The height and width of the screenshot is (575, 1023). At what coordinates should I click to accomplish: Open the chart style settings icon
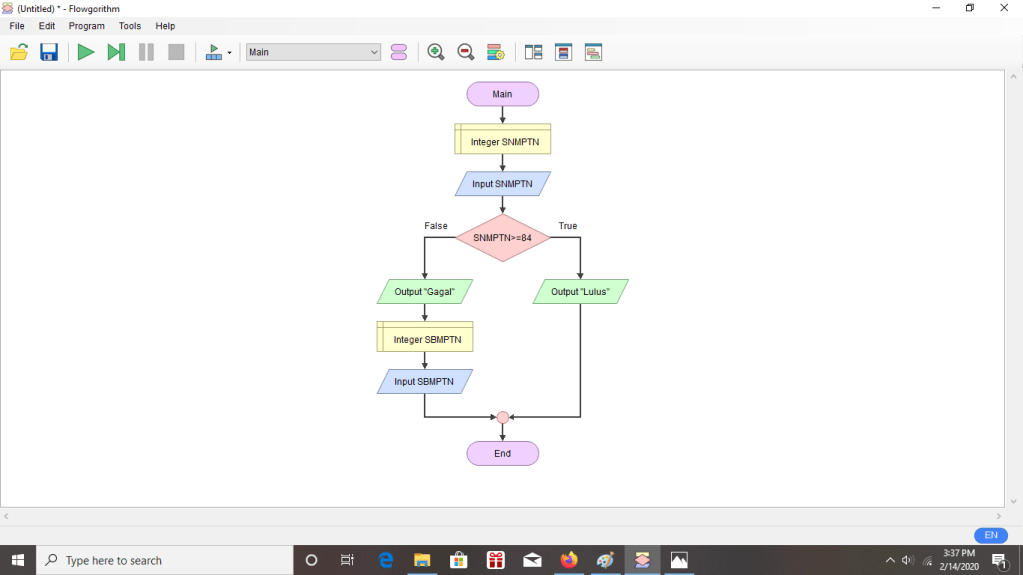(495, 52)
